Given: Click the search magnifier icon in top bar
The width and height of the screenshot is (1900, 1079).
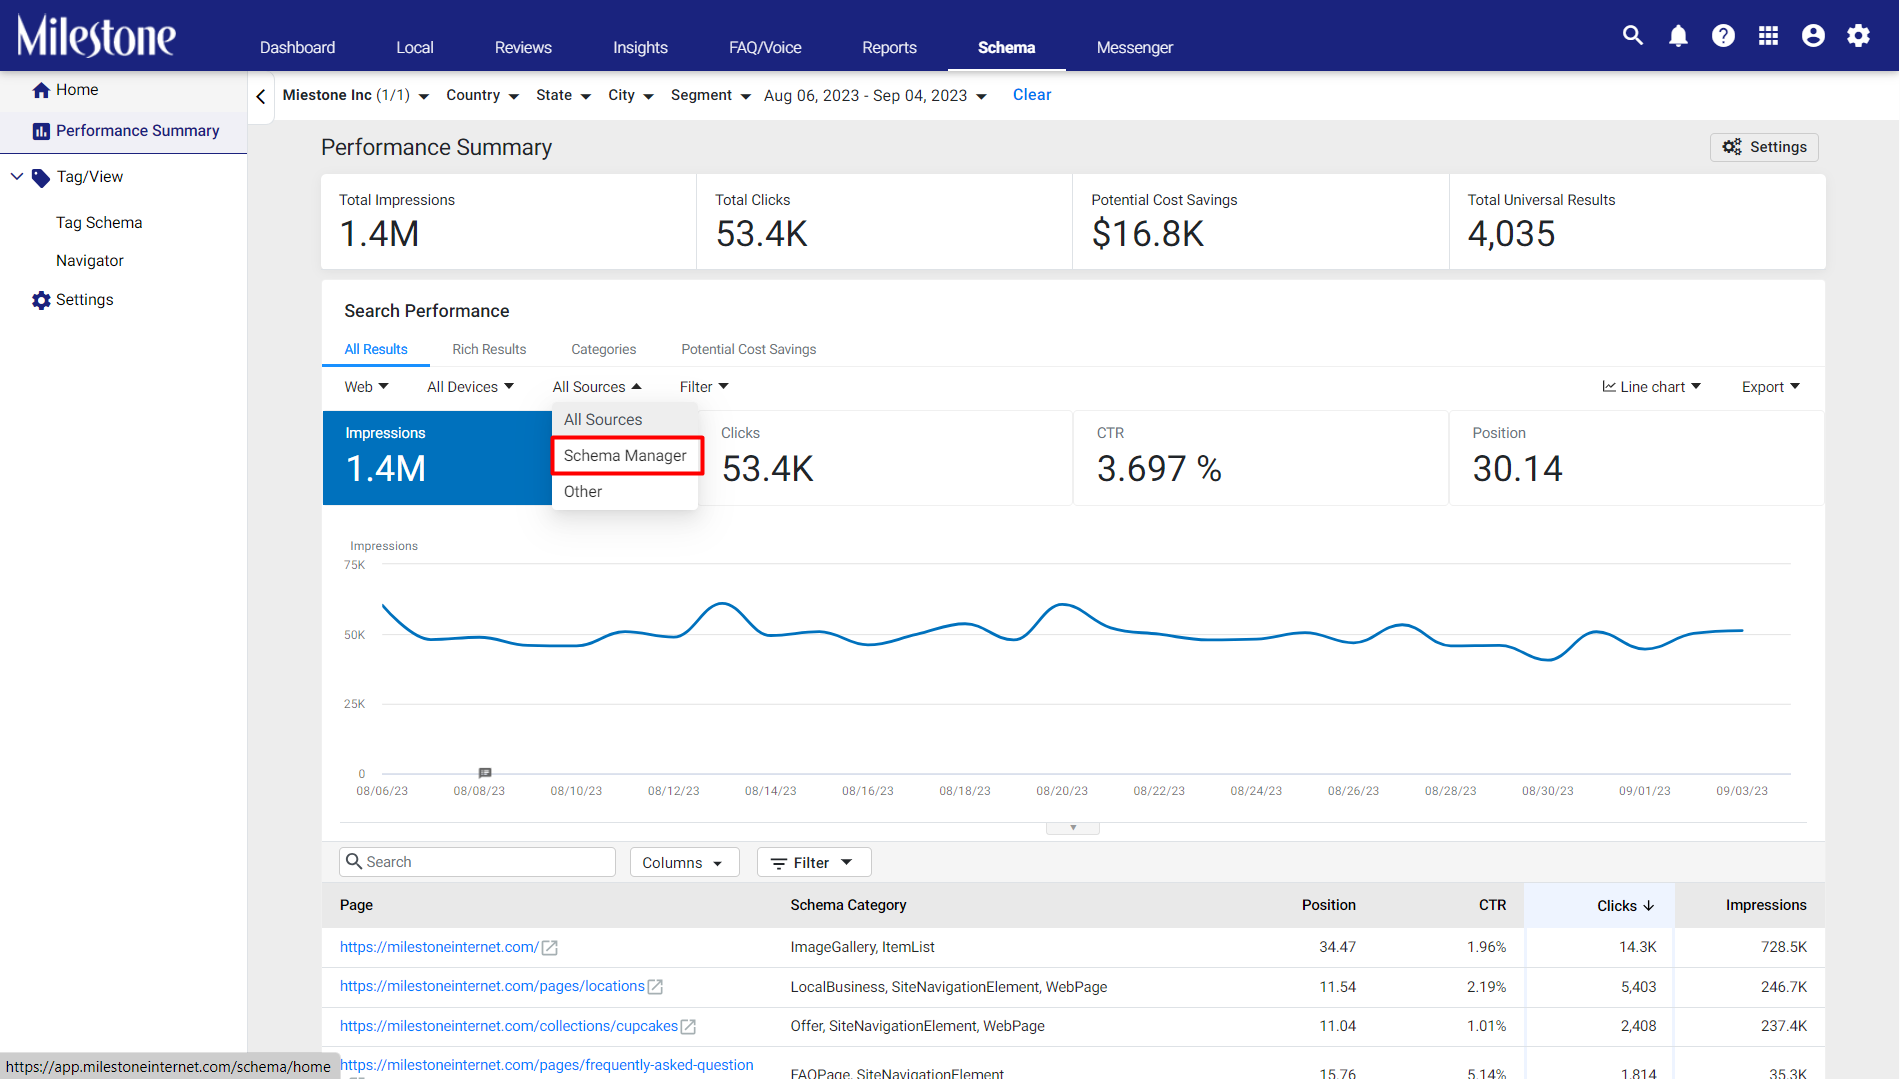Looking at the screenshot, I should pyautogui.click(x=1633, y=36).
